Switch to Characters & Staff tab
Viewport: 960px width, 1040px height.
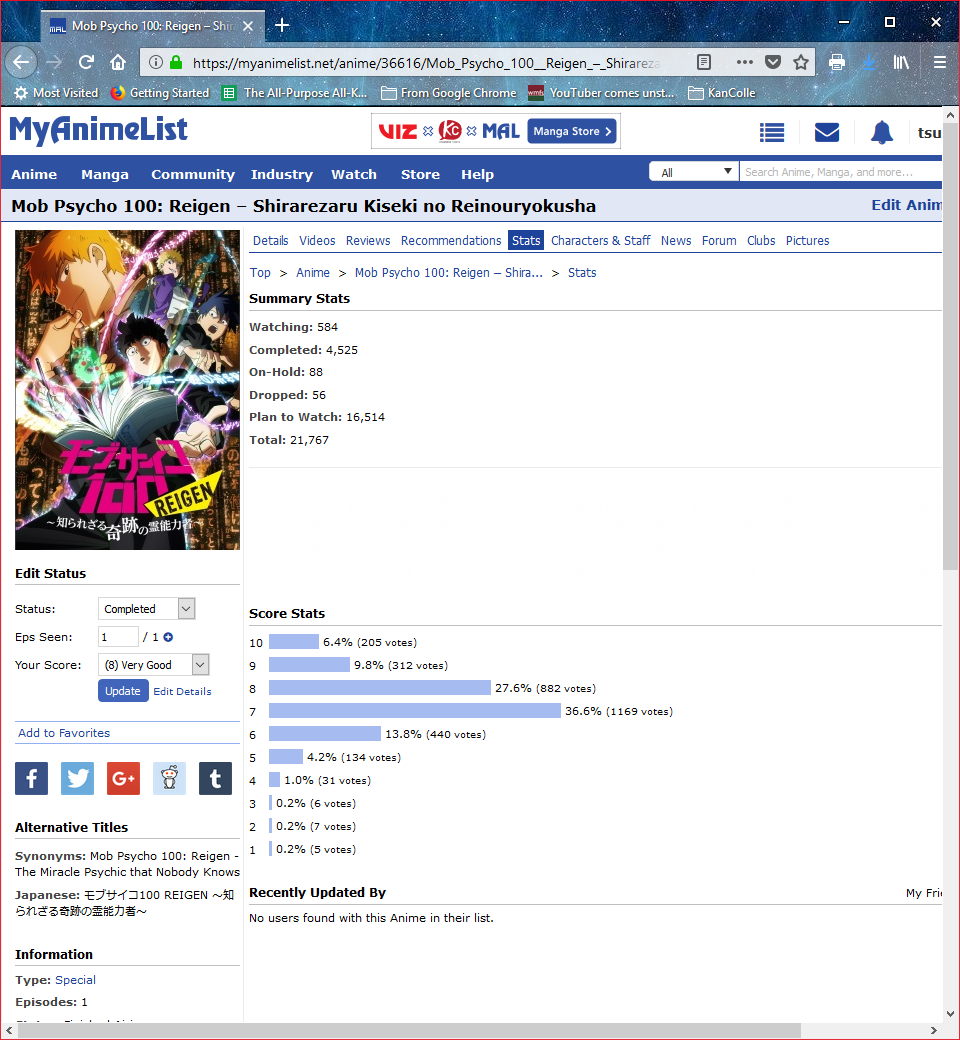pyautogui.click(x=600, y=241)
